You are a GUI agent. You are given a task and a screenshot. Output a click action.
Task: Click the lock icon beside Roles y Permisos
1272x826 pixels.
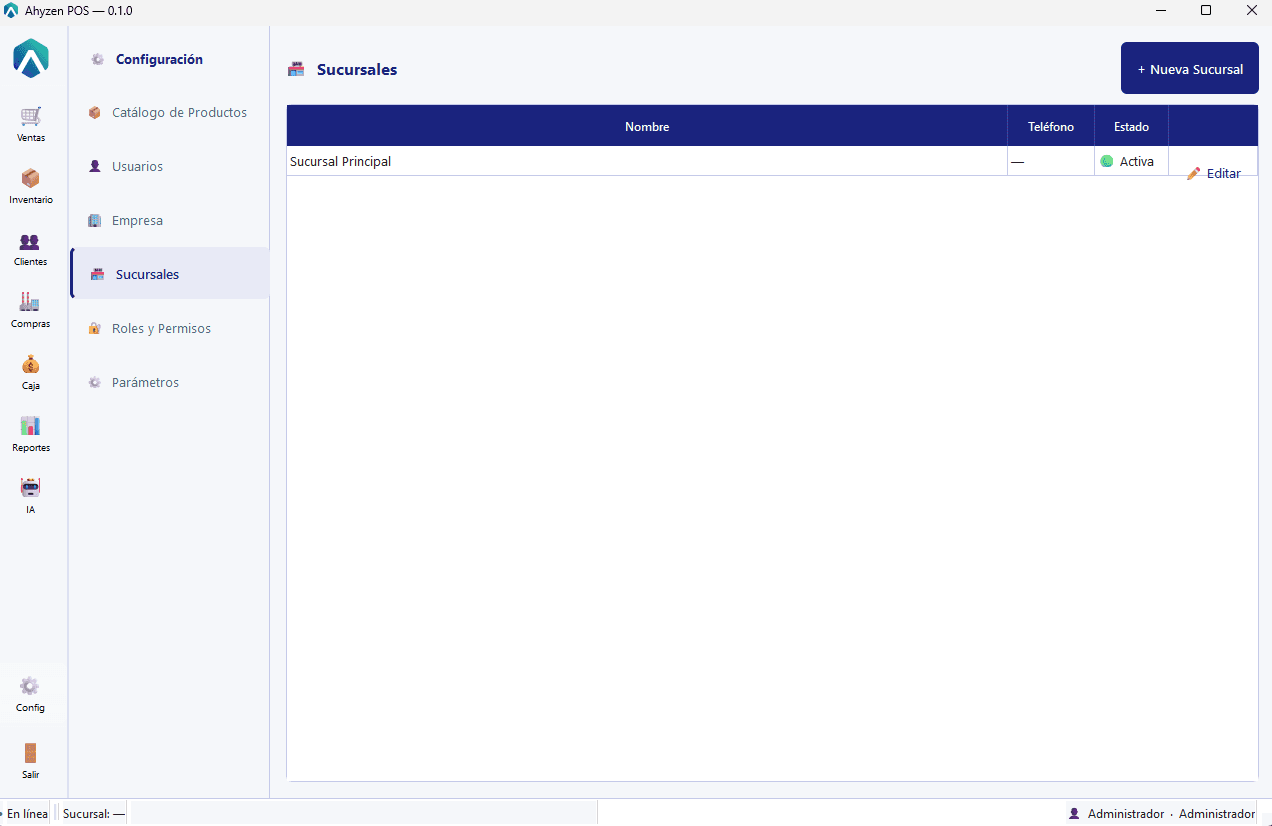(x=95, y=329)
